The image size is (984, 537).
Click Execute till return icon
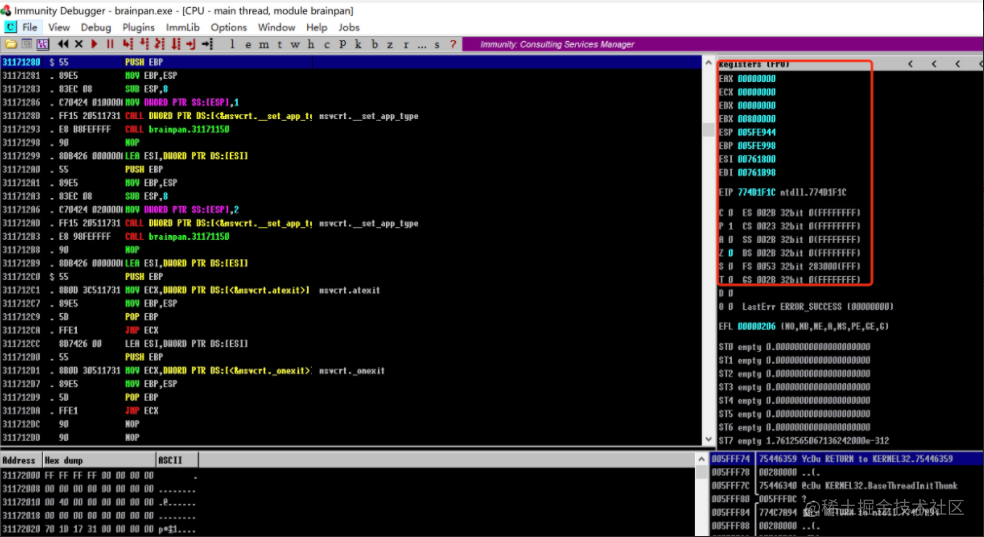tap(191, 44)
